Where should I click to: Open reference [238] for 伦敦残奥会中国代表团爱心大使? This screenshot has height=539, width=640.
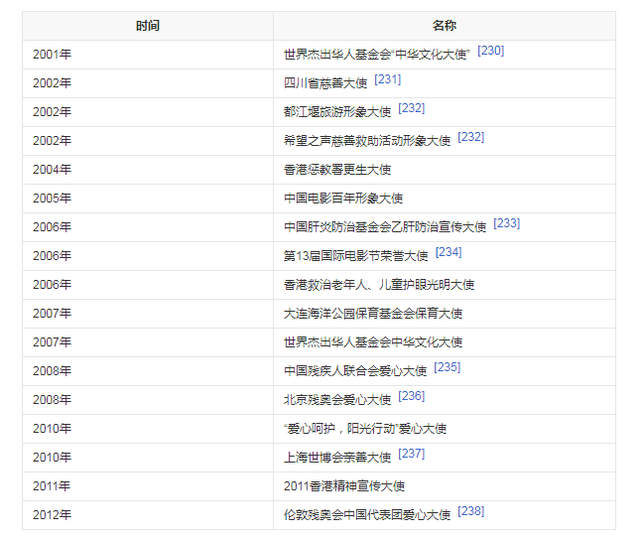click(x=471, y=511)
